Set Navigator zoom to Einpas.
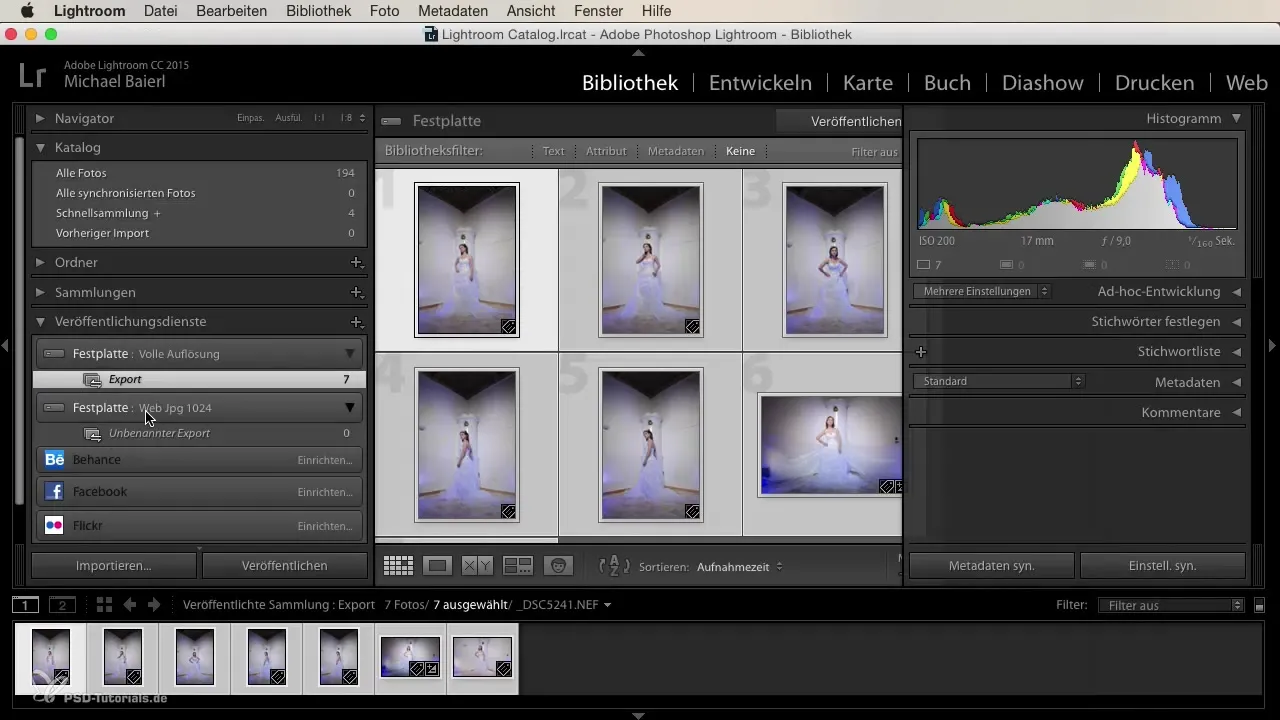 251,118
